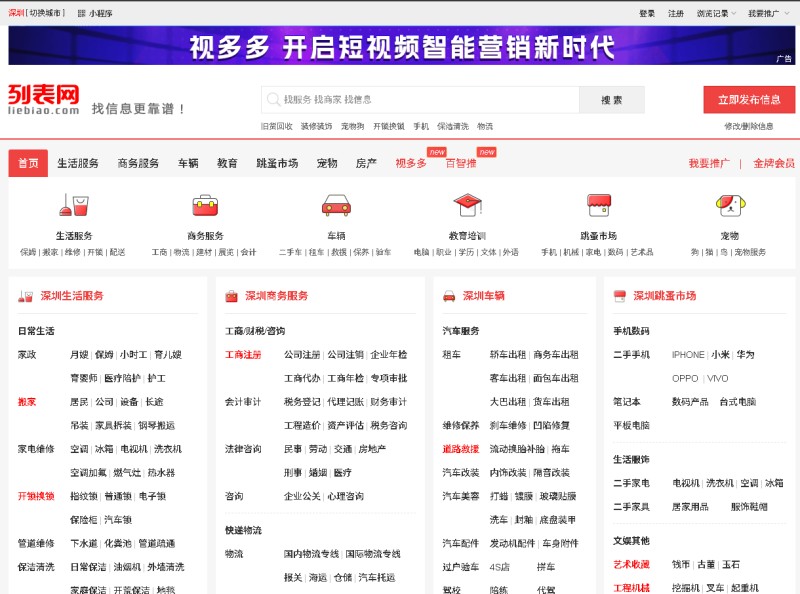The height and width of the screenshot is (594, 800).
Task: Click the 列表网 liebiao.com logo
Action: (44, 100)
